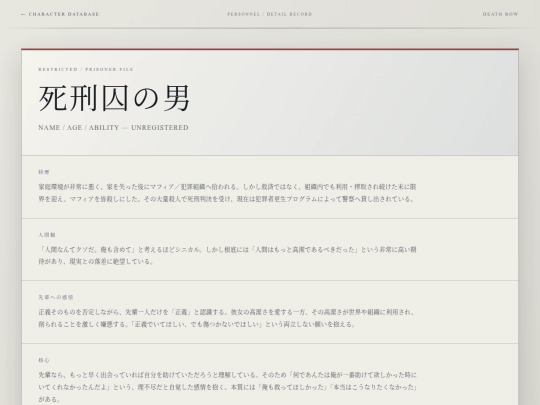Click the Personnel / Detail Record header text
The image size is (540, 405).
[x=270, y=14]
